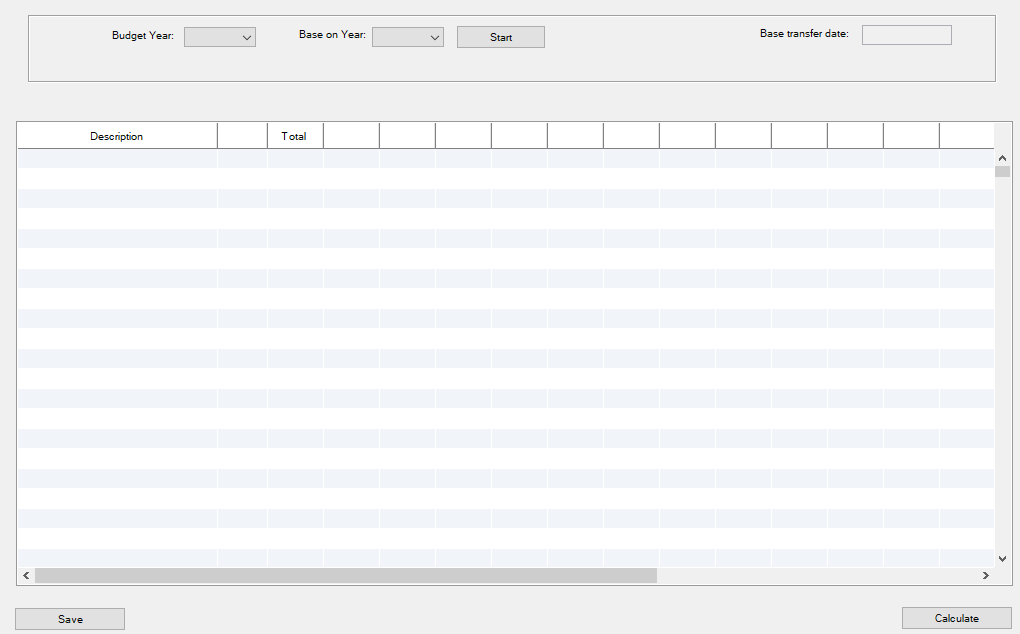
Task: Click the vertical scrollbar down arrow
Action: 1002,558
